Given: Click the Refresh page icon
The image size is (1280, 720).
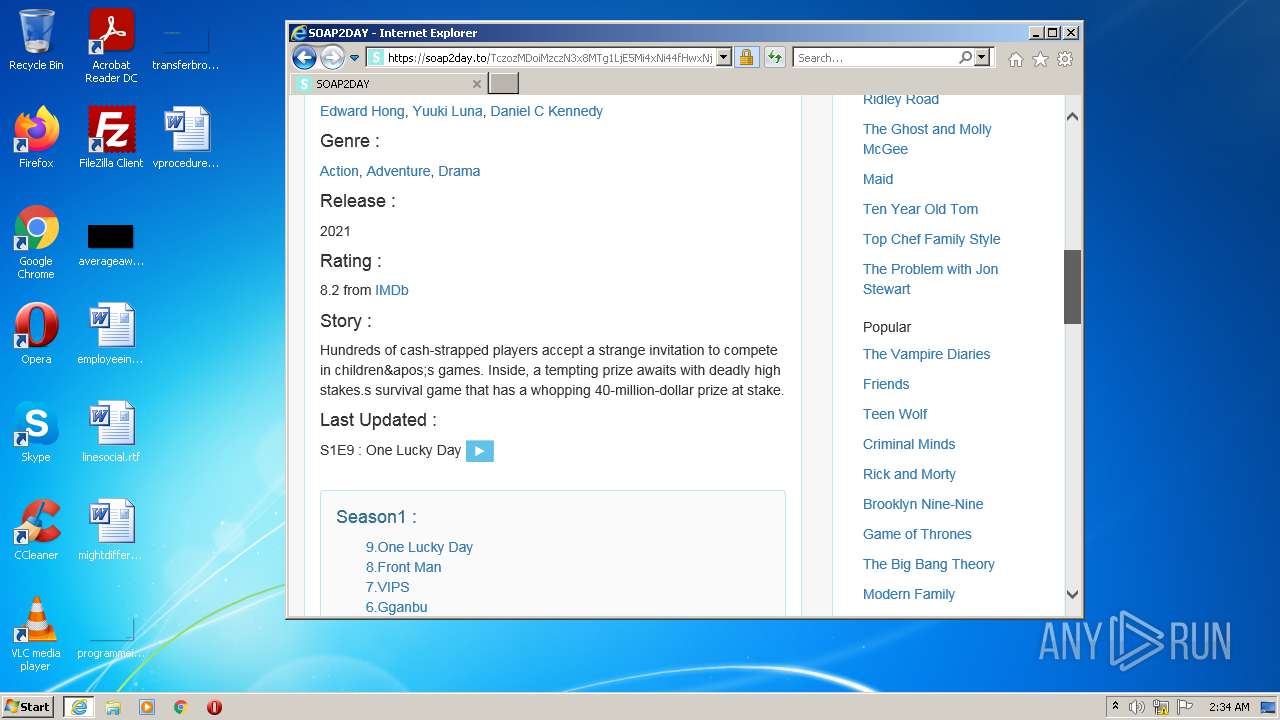Looking at the screenshot, I should point(774,58).
